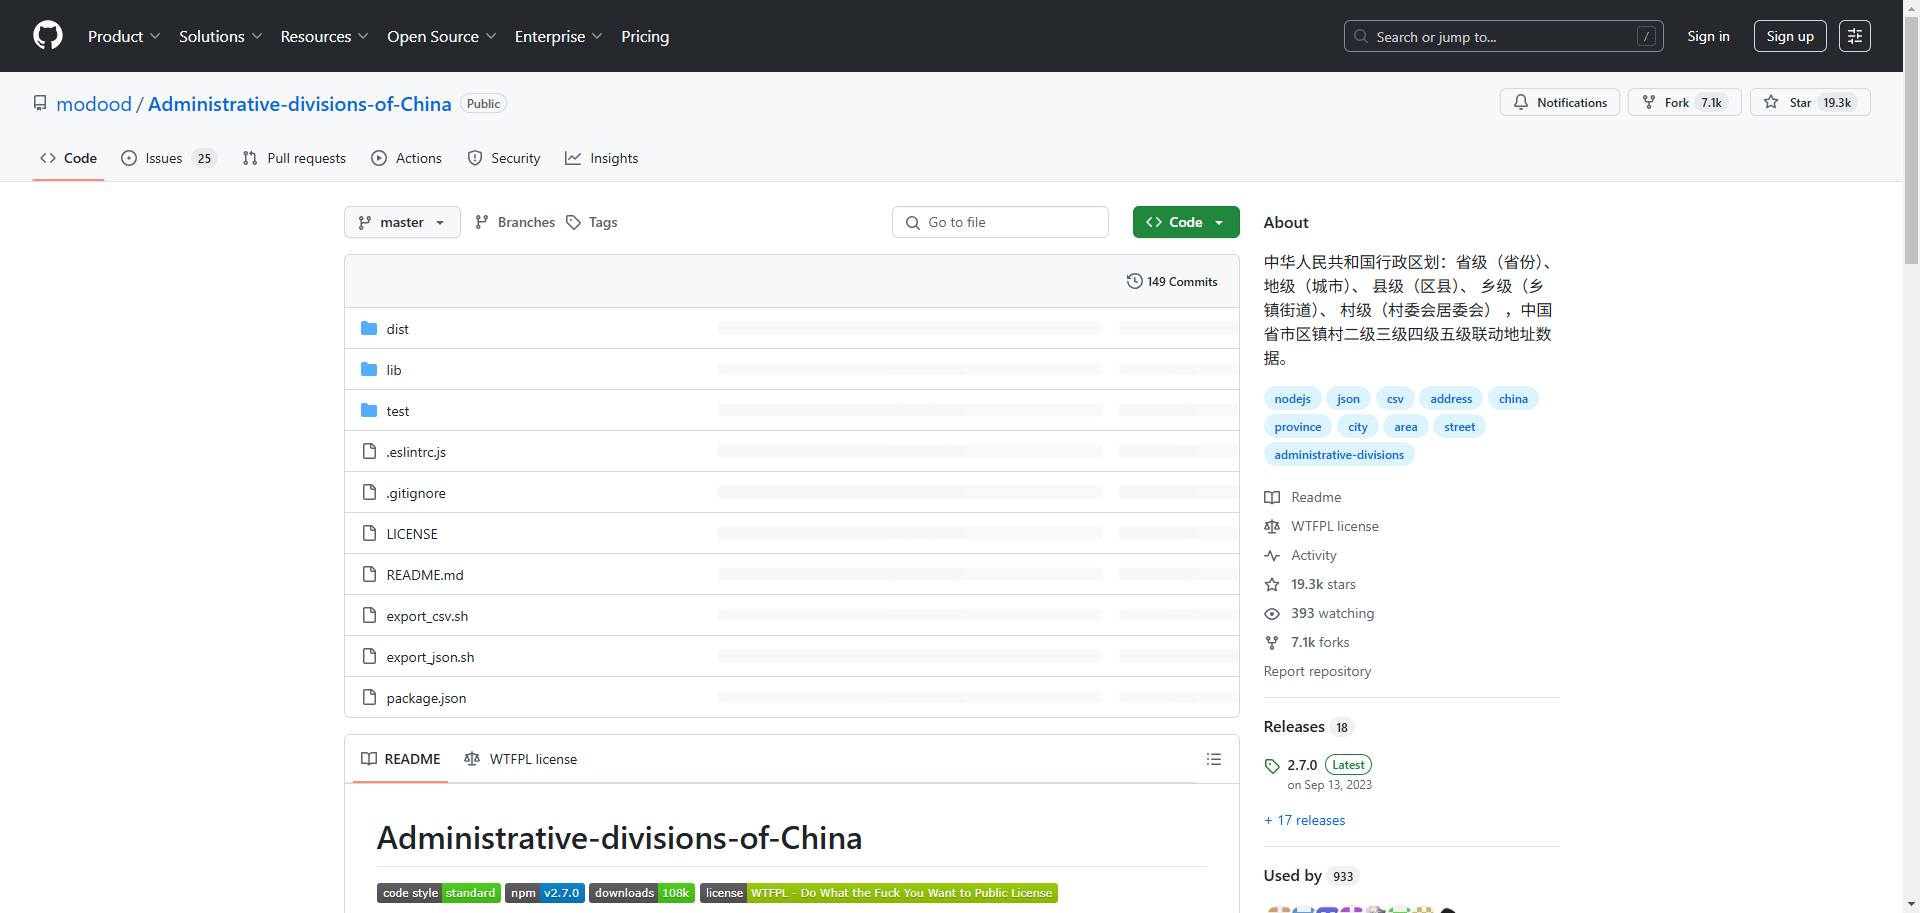
Task: Click the commits history clock icon
Action: pos(1134,281)
